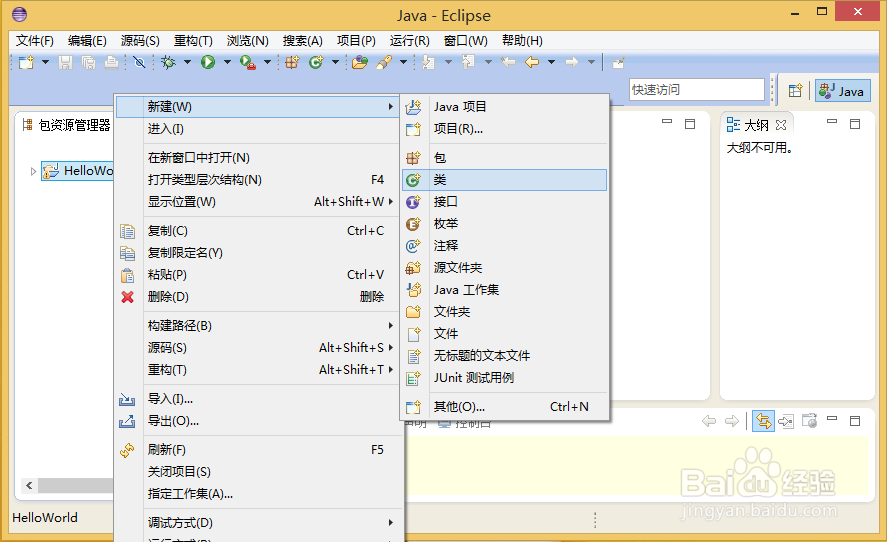Choose 导出(O)... context menu entry
The width and height of the screenshot is (887, 542).
click(x=257, y=420)
